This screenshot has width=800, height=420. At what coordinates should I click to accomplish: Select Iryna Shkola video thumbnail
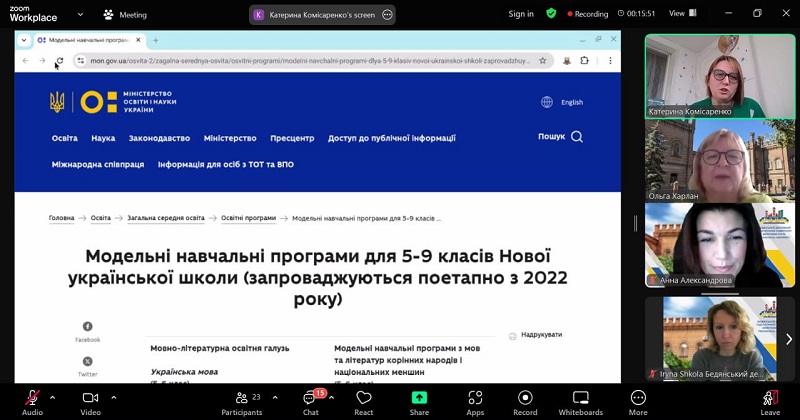(x=720, y=339)
